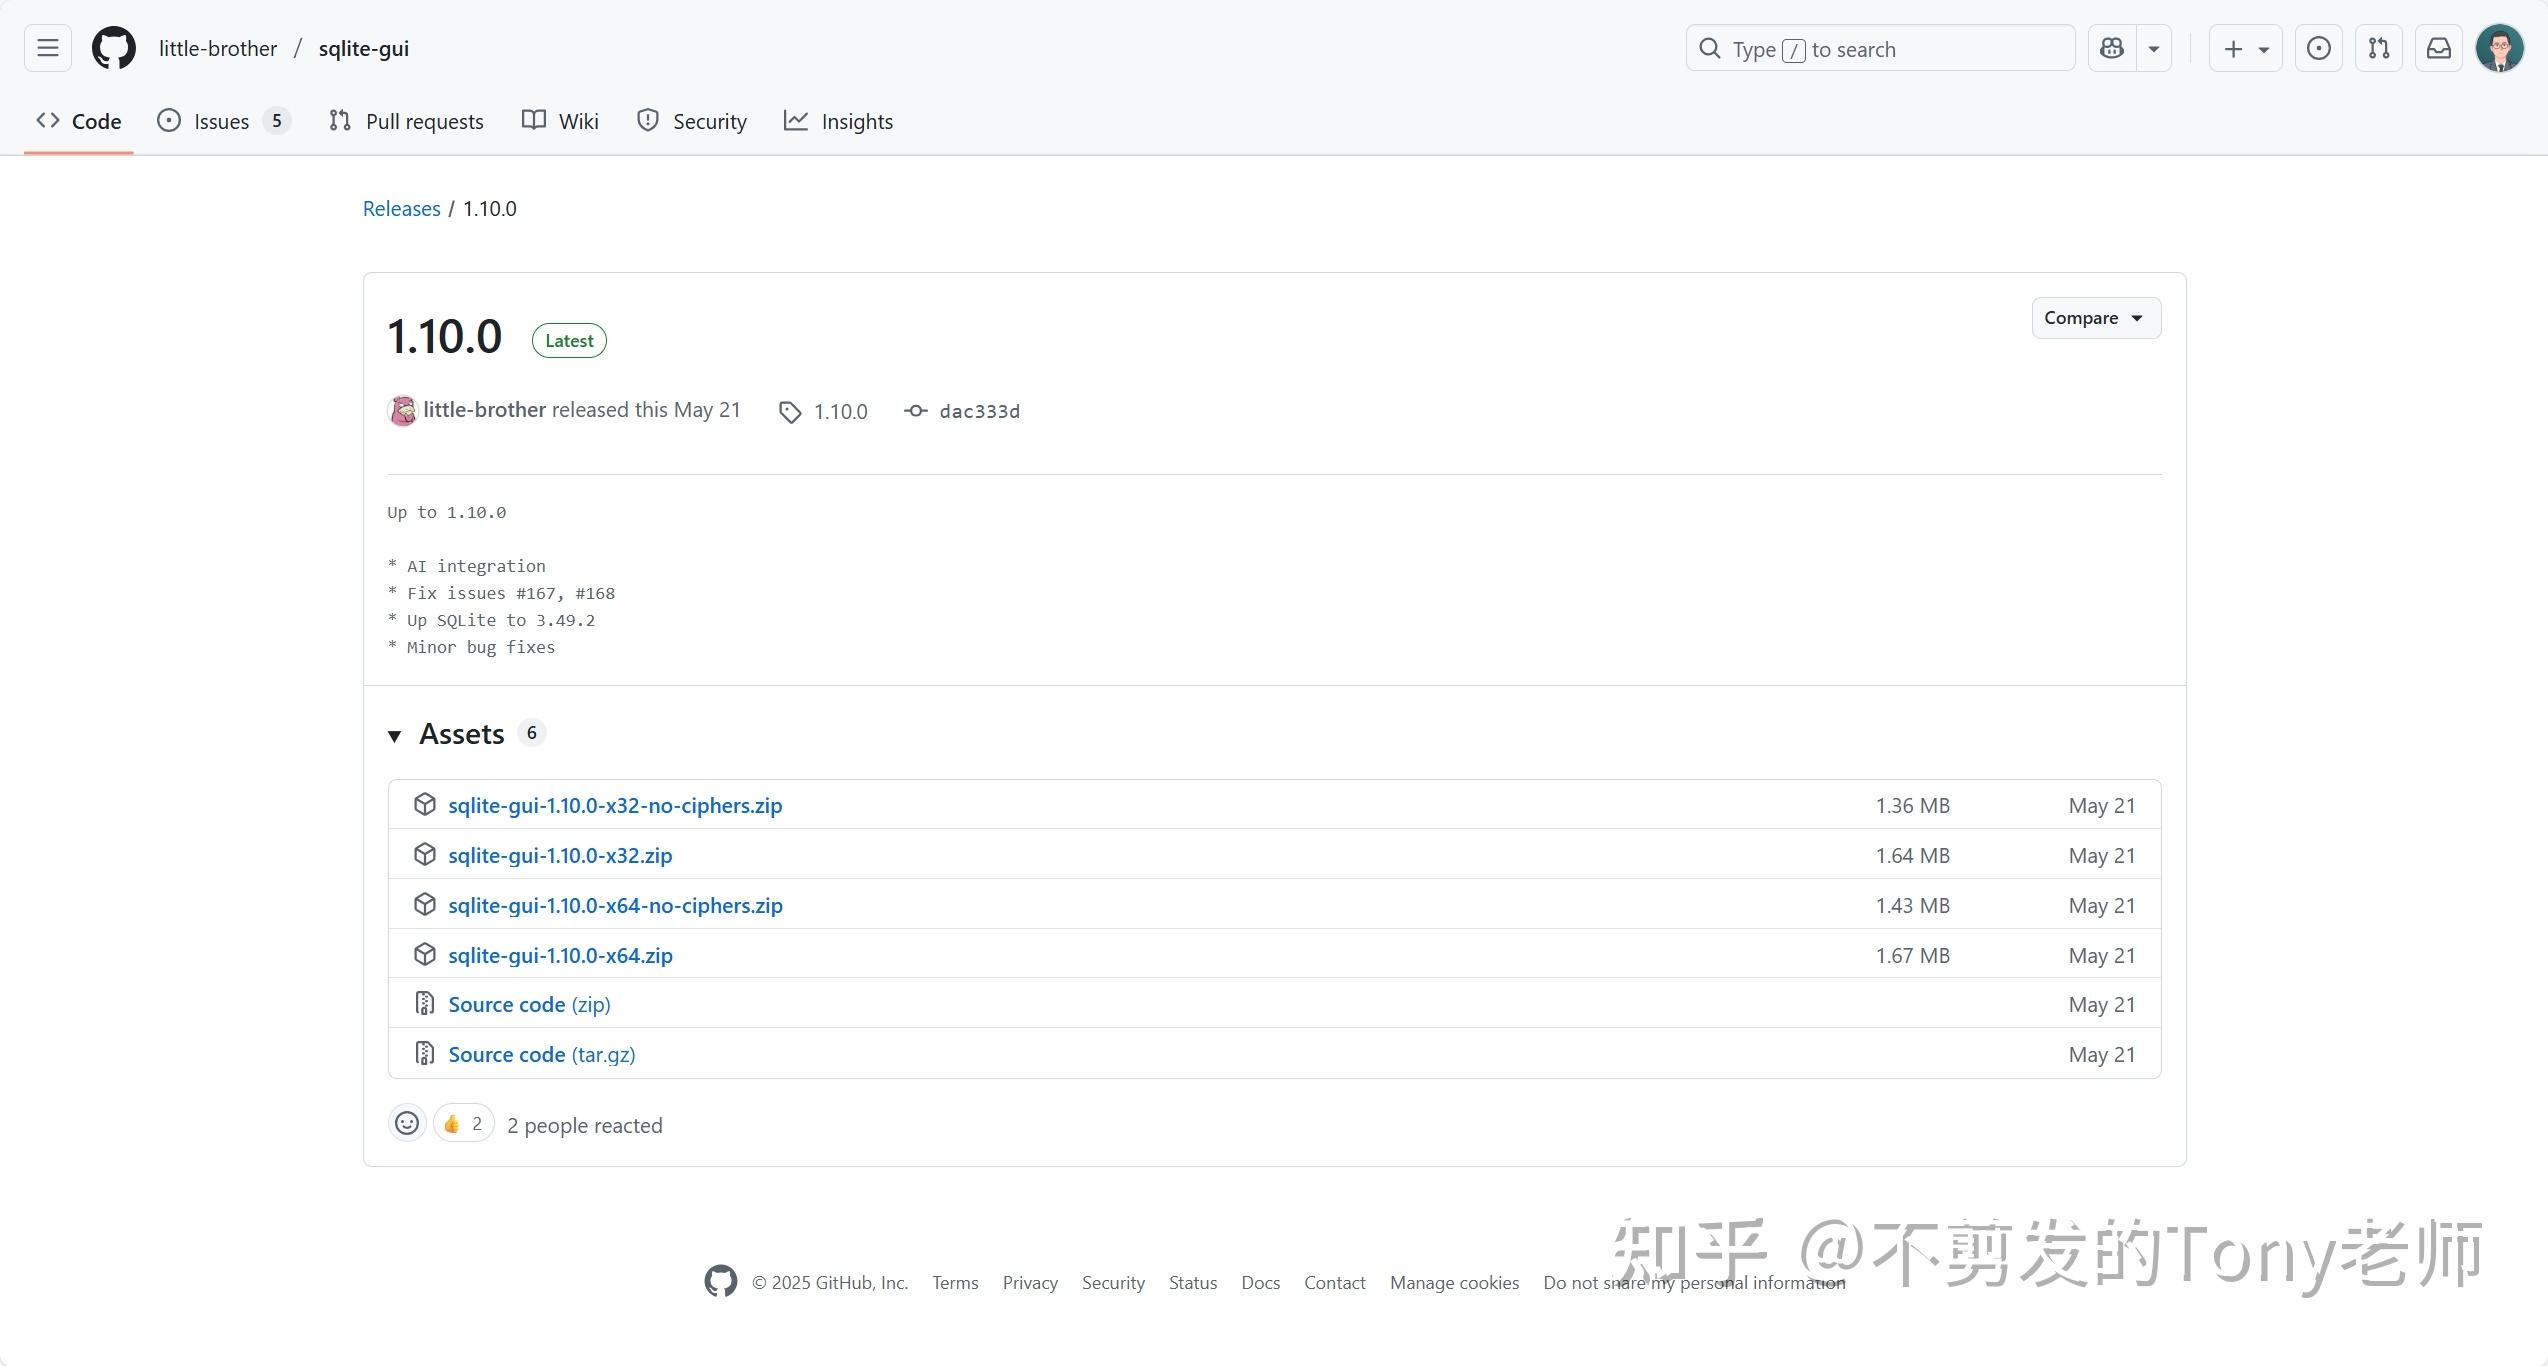The width and height of the screenshot is (2548, 1366).
Task: Add a reaction with the smiley icon
Action: (x=406, y=1123)
